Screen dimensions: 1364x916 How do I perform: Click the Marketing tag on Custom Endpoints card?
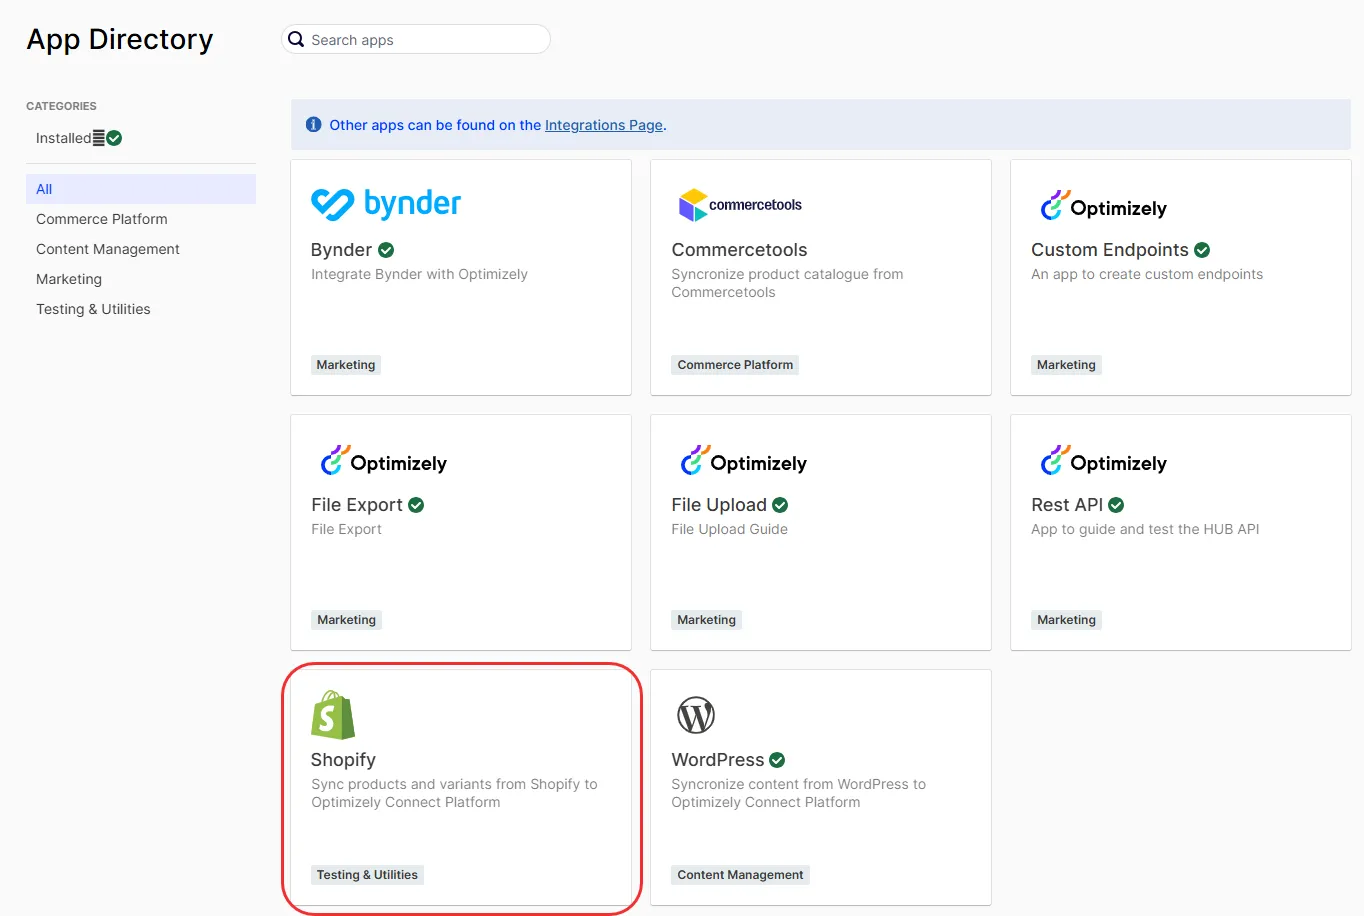tap(1066, 365)
